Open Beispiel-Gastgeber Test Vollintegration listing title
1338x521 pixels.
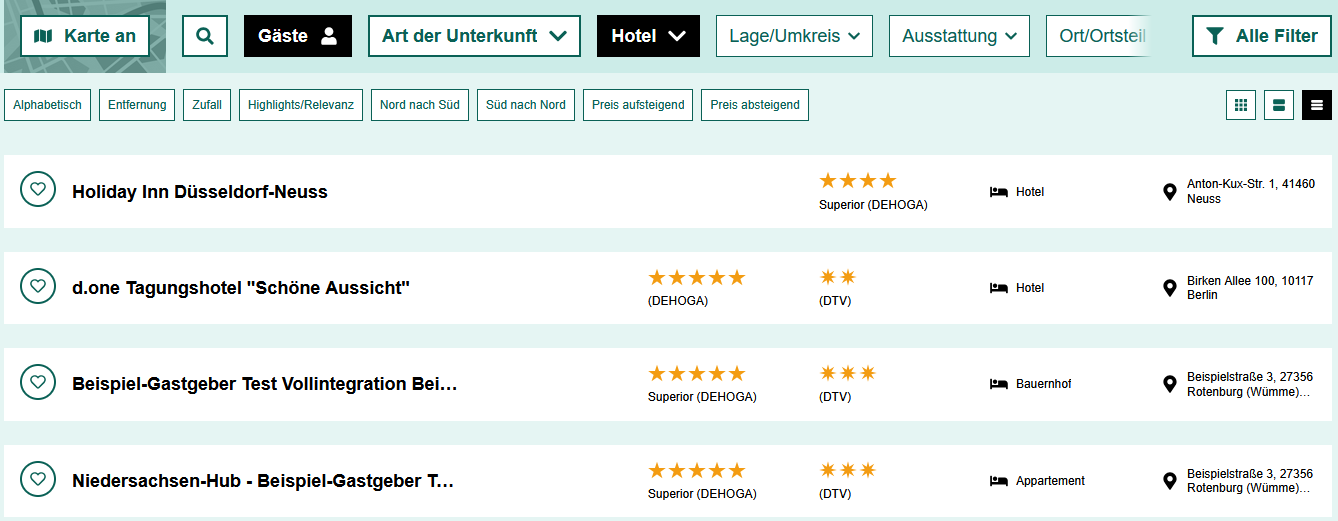click(x=265, y=384)
